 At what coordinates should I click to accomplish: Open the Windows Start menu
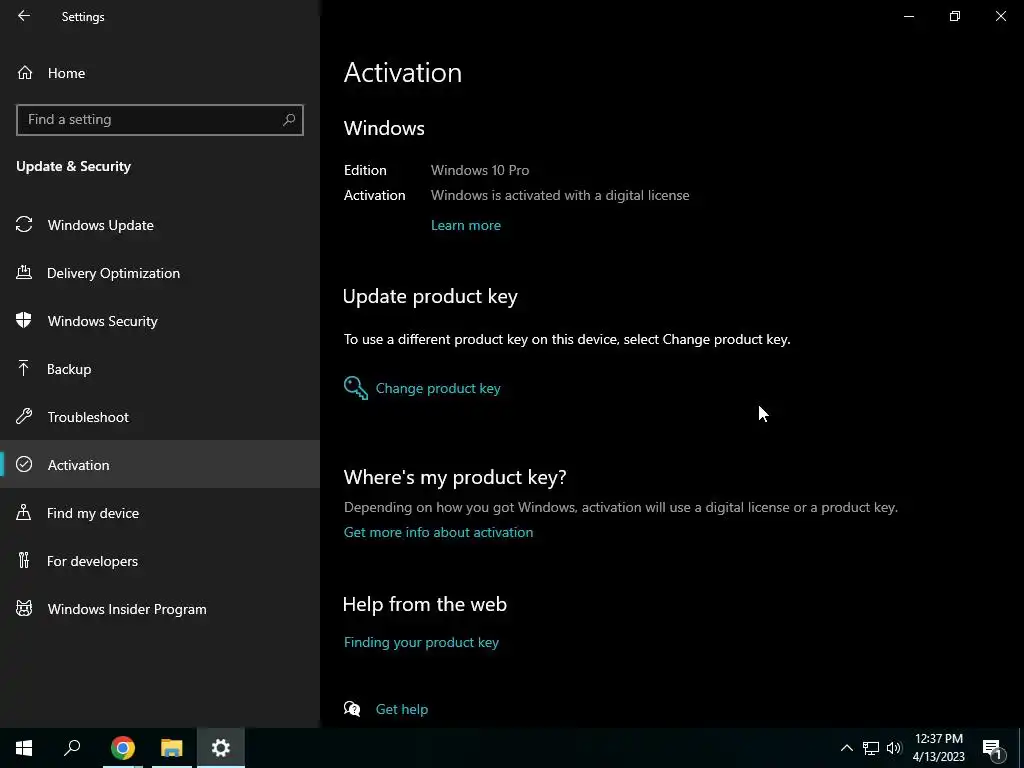24,748
